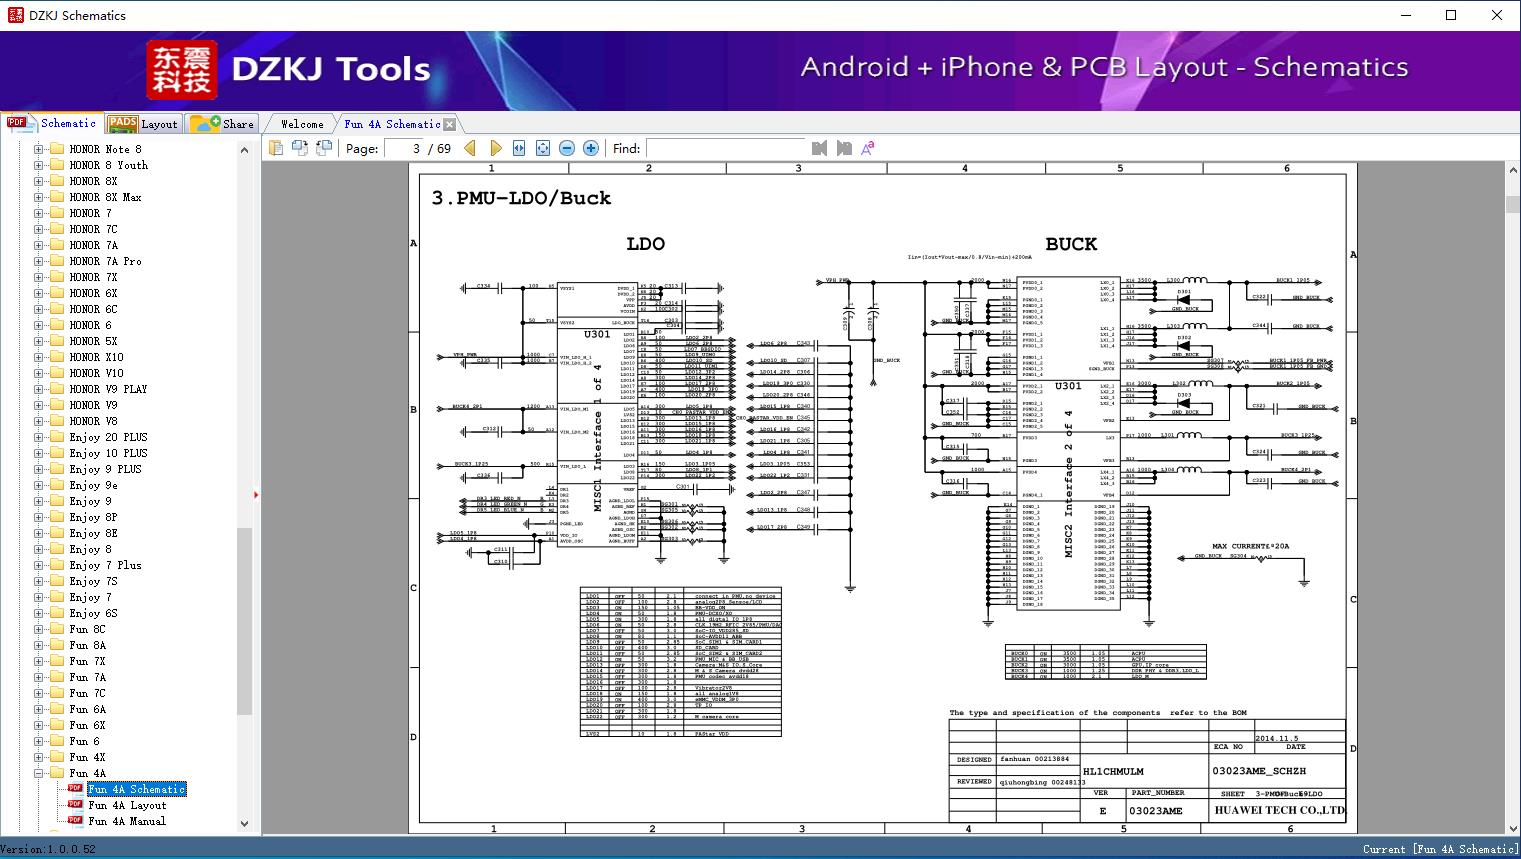
Task: Expand the Fun 7X tree node
Action: coord(39,661)
